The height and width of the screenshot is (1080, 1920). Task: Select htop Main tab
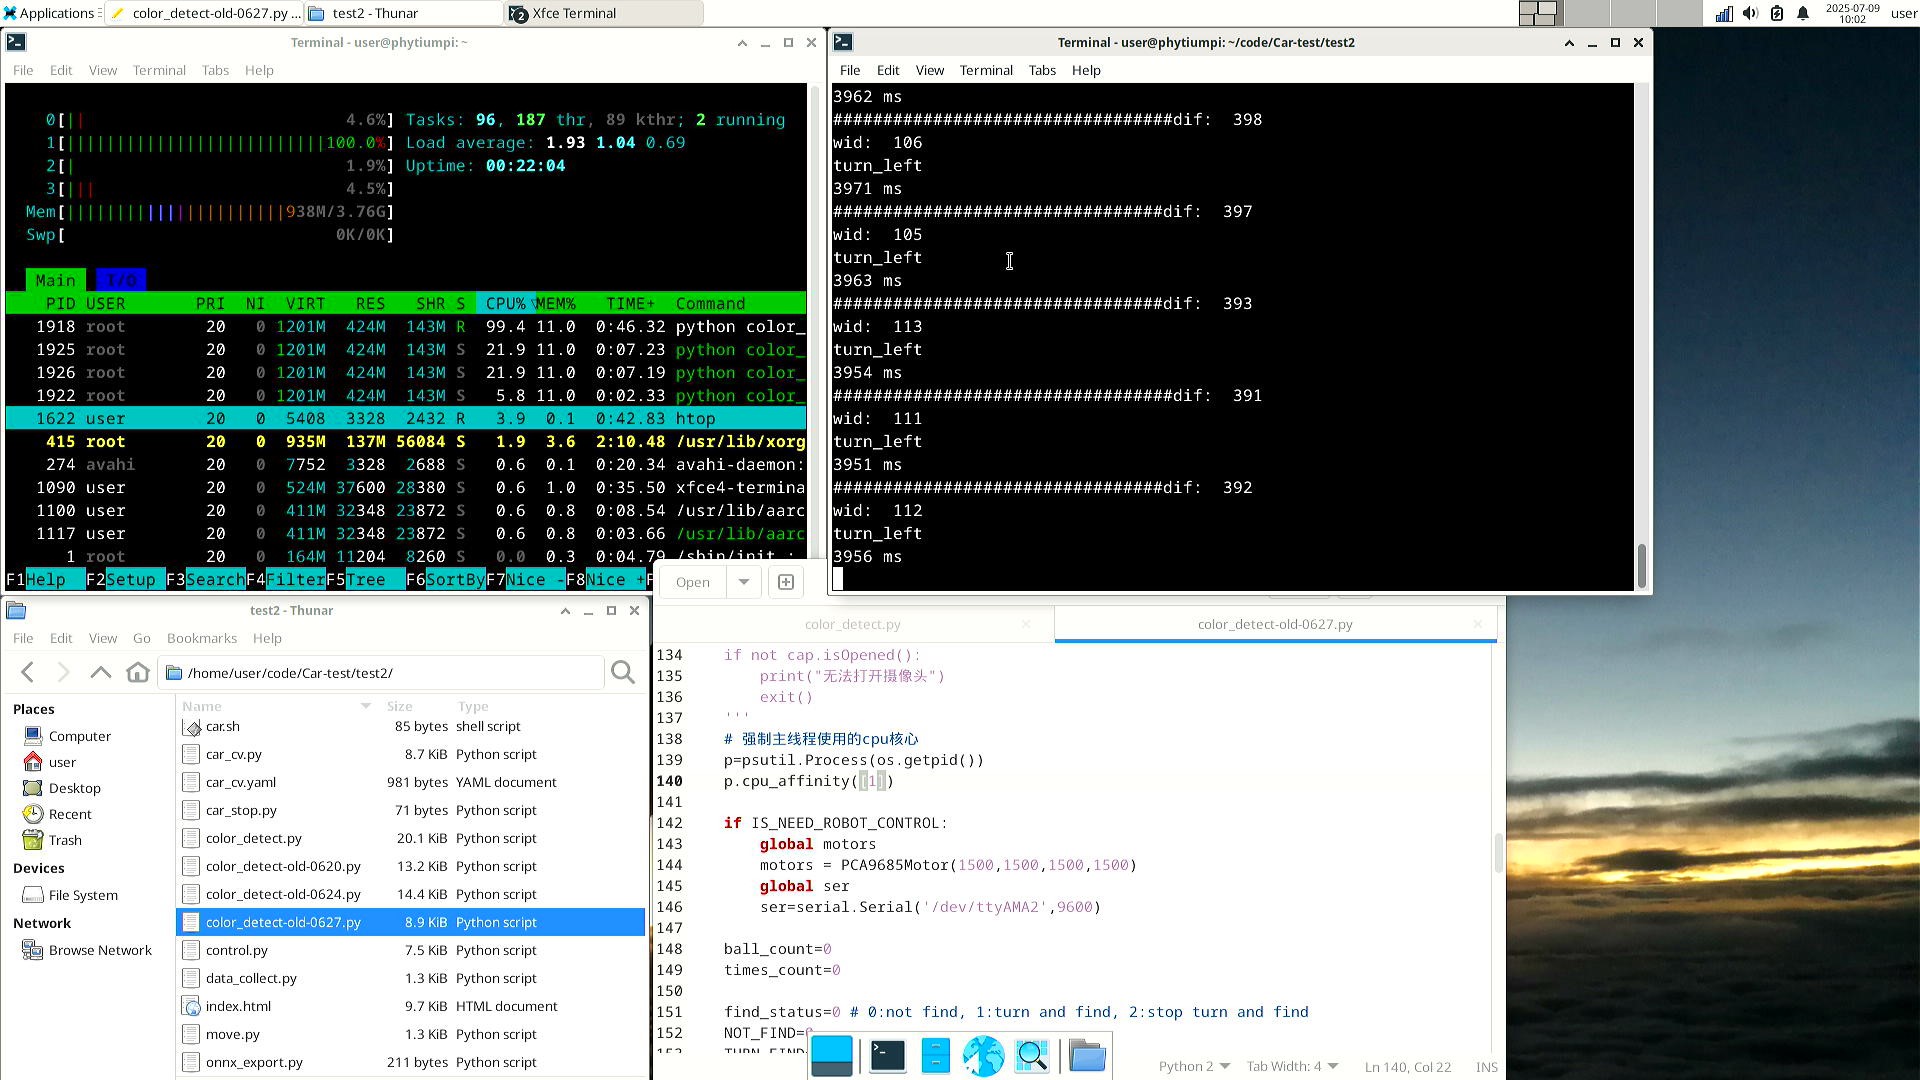point(55,281)
